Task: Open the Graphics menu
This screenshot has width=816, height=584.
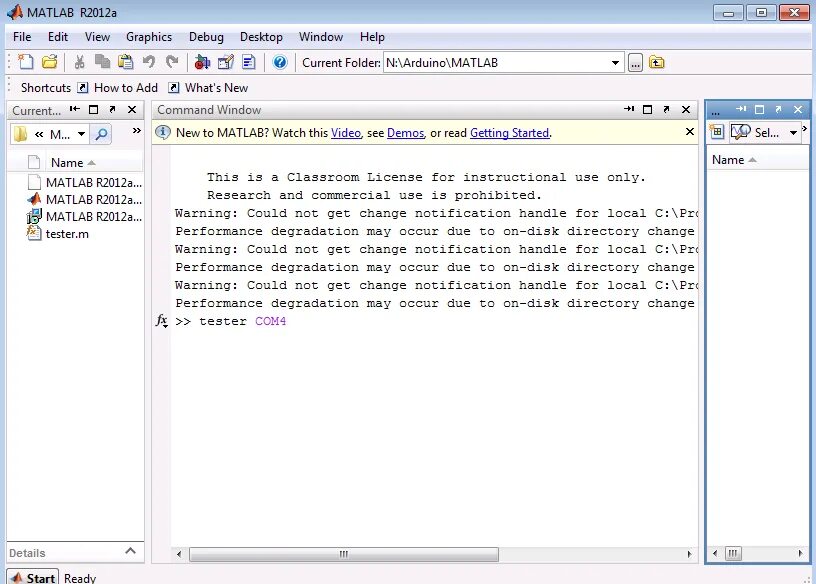Action: pos(149,37)
